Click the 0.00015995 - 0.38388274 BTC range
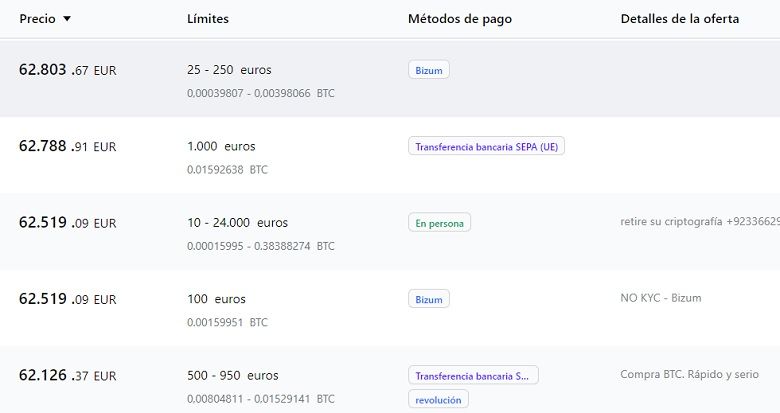780x413 pixels. tap(261, 246)
